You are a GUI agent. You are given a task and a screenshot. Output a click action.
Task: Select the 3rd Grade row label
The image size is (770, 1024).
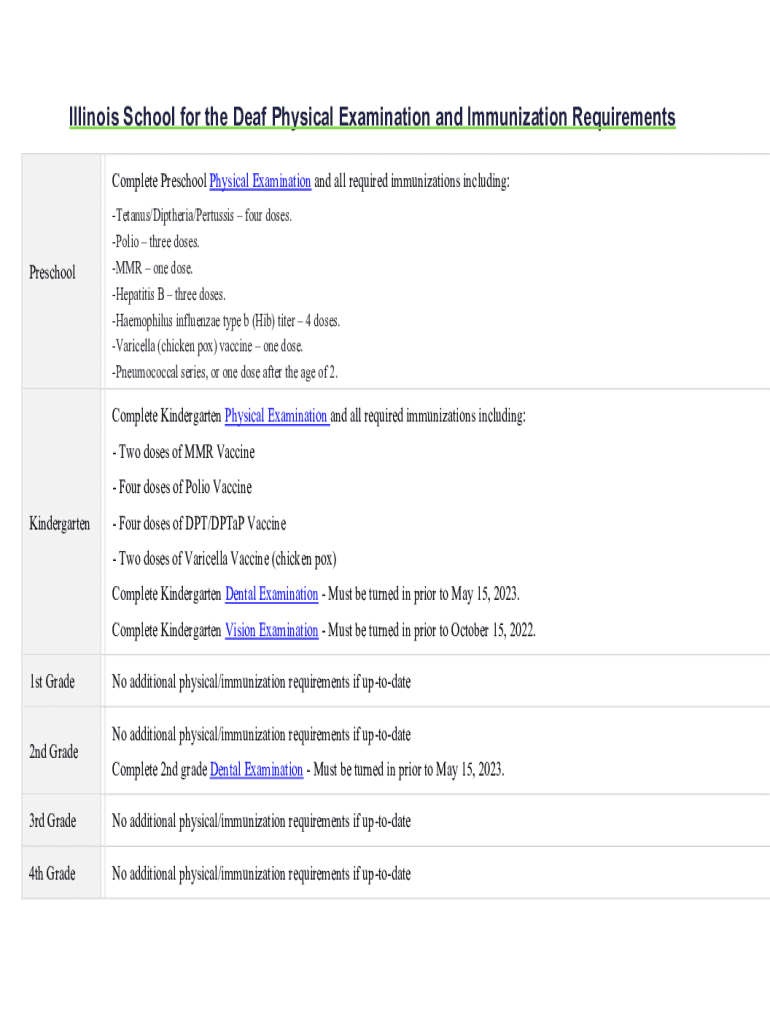pos(52,821)
